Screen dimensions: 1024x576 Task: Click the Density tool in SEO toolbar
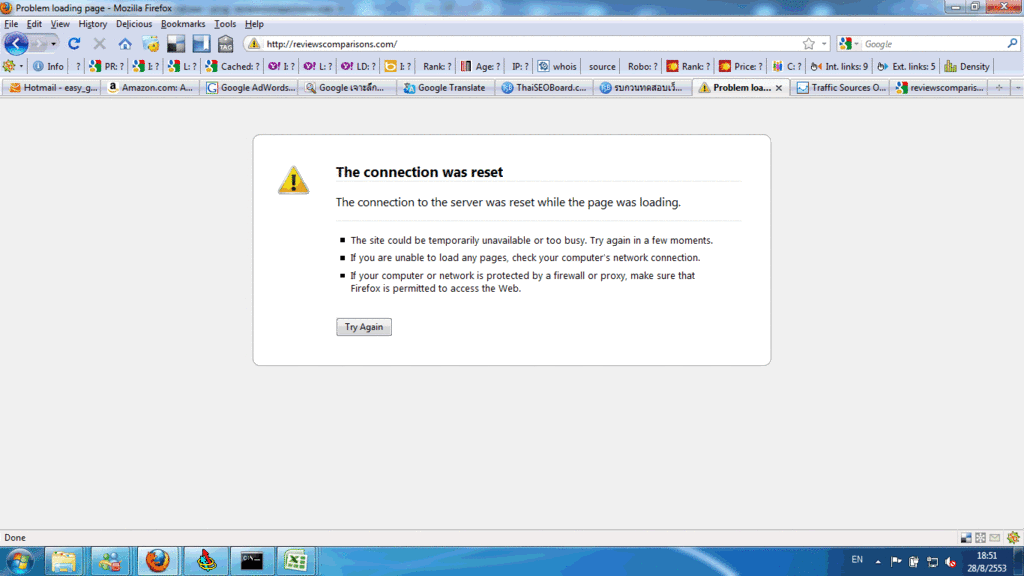click(967, 67)
